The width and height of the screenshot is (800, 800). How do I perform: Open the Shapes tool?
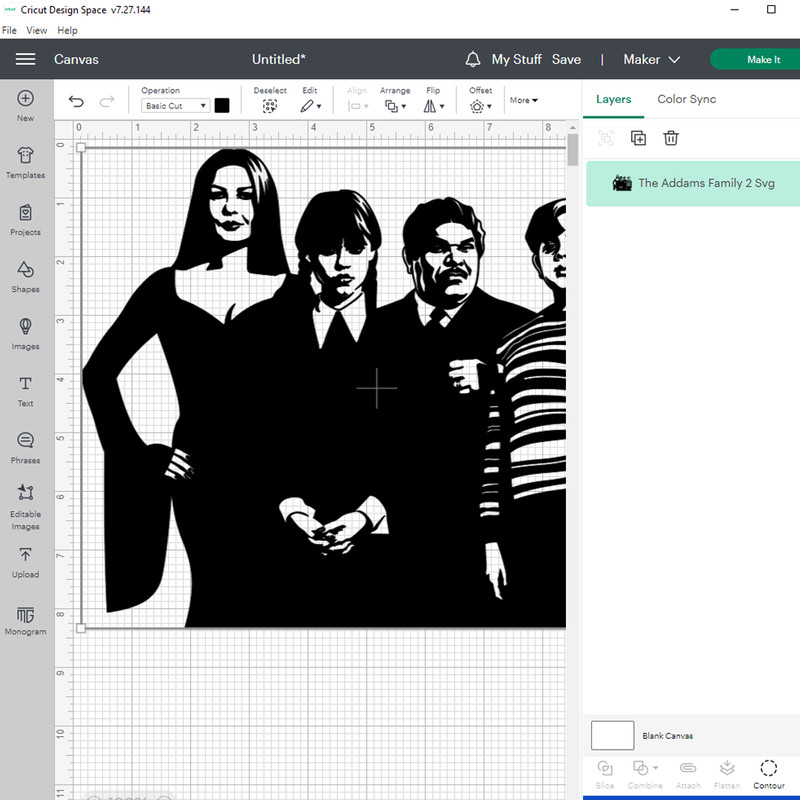point(25,275)
